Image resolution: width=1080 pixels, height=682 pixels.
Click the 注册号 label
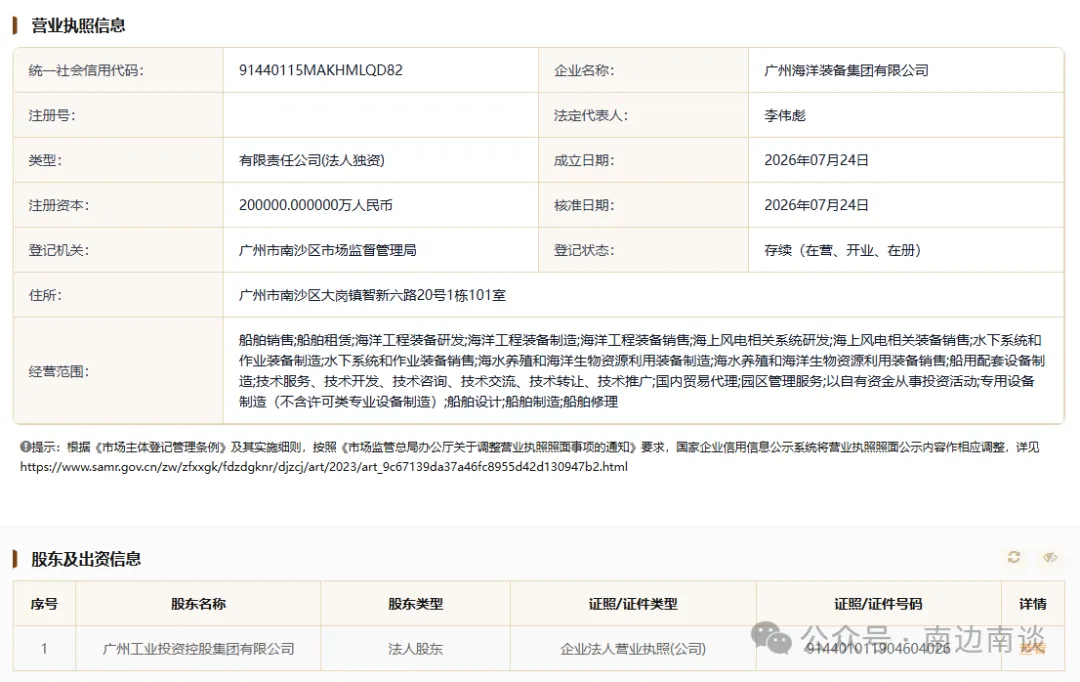52,115
